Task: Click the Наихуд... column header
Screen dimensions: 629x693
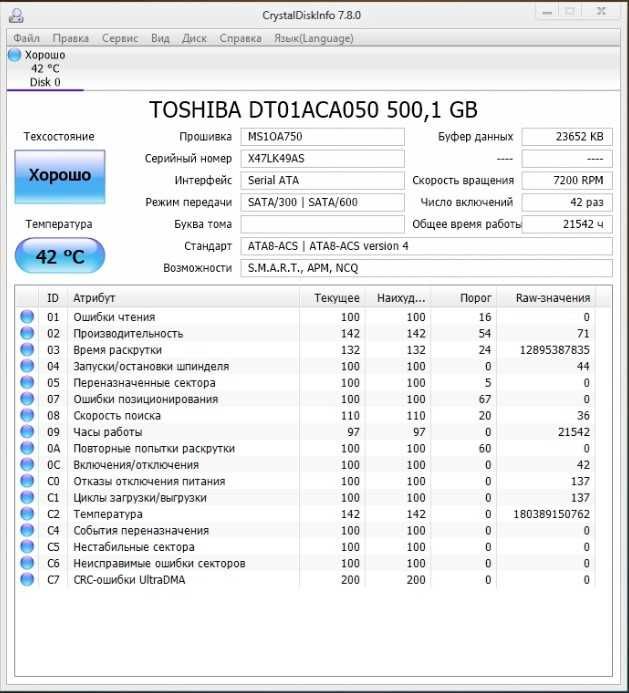Action: coord(398,298)
